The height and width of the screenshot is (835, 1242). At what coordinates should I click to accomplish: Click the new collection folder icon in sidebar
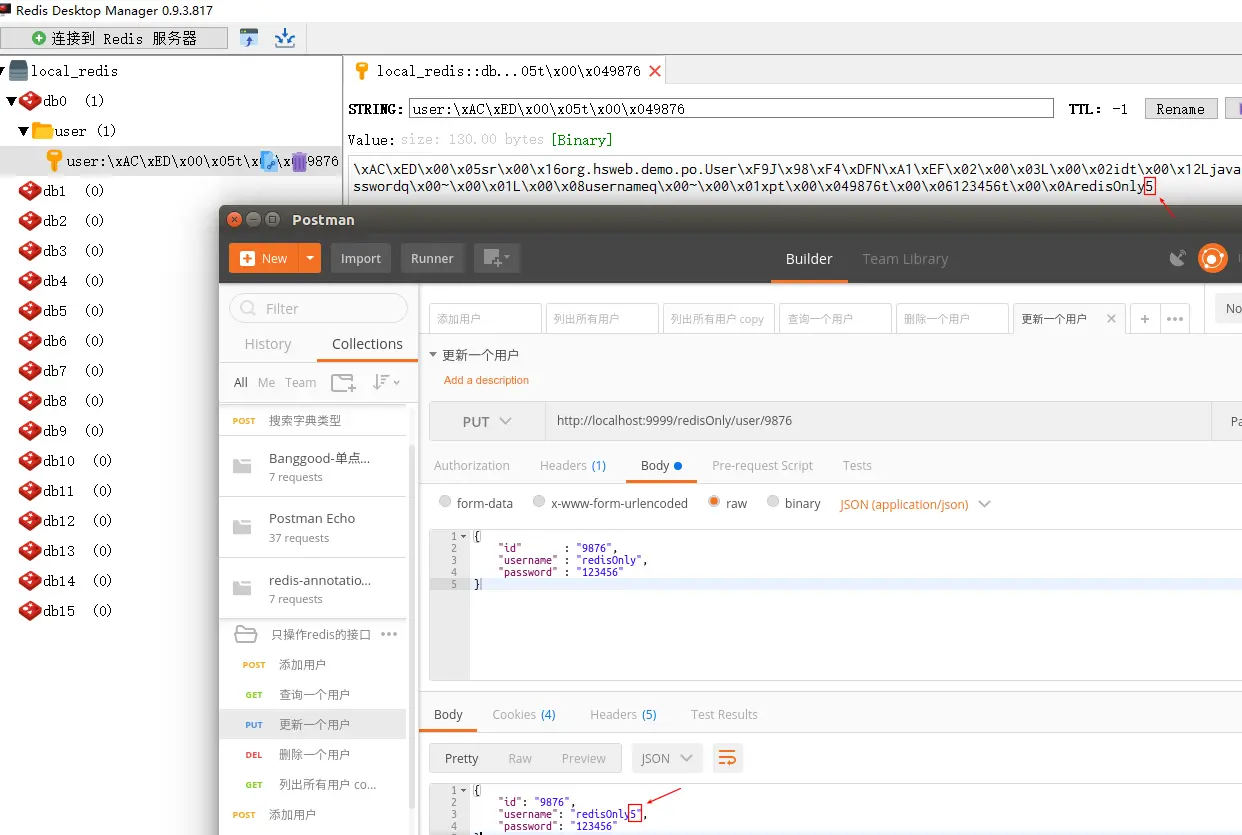point(343,382)
